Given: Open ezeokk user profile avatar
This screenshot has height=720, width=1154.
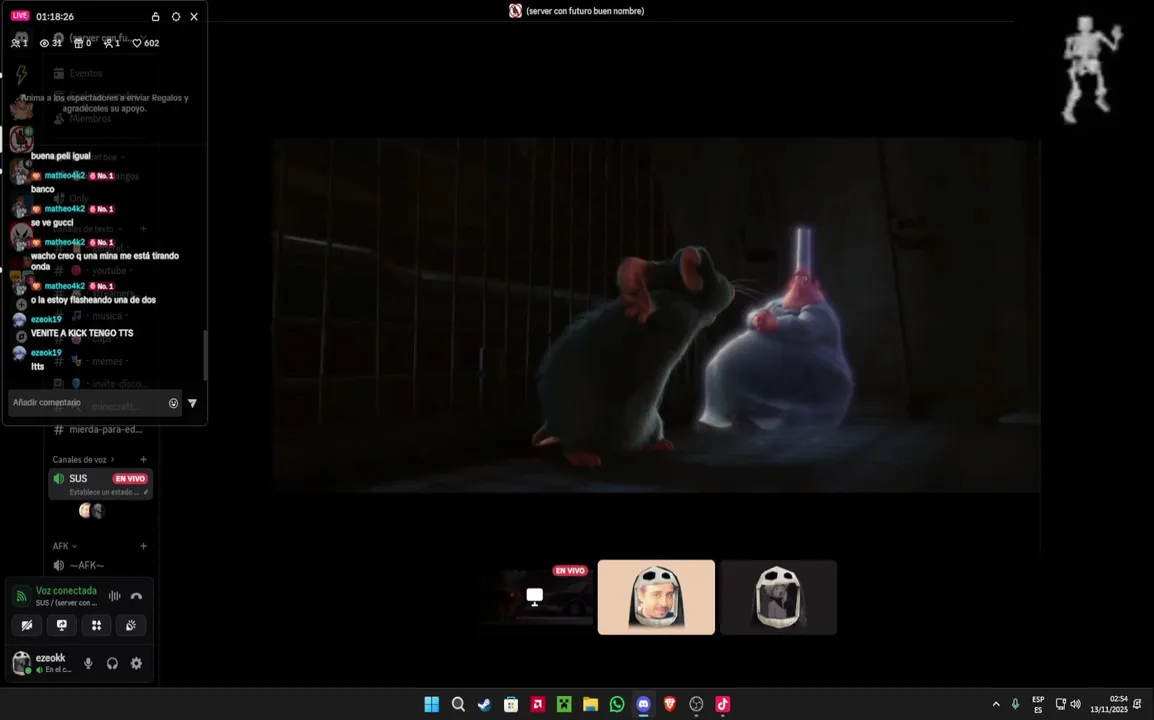Looking at the screenshot, I should (22, 663).
